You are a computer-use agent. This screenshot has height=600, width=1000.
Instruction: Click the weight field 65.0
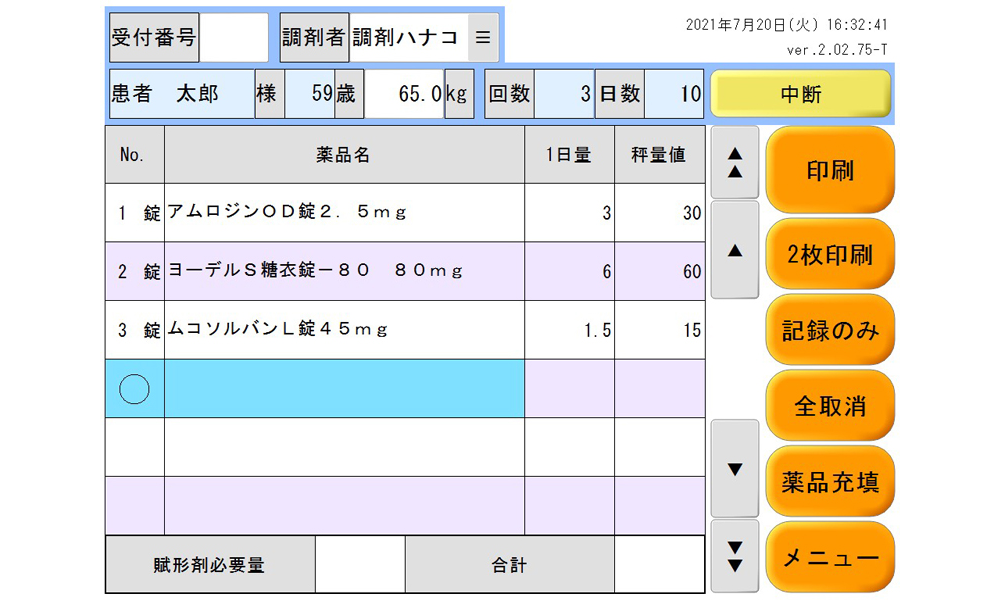pos(404,94)
